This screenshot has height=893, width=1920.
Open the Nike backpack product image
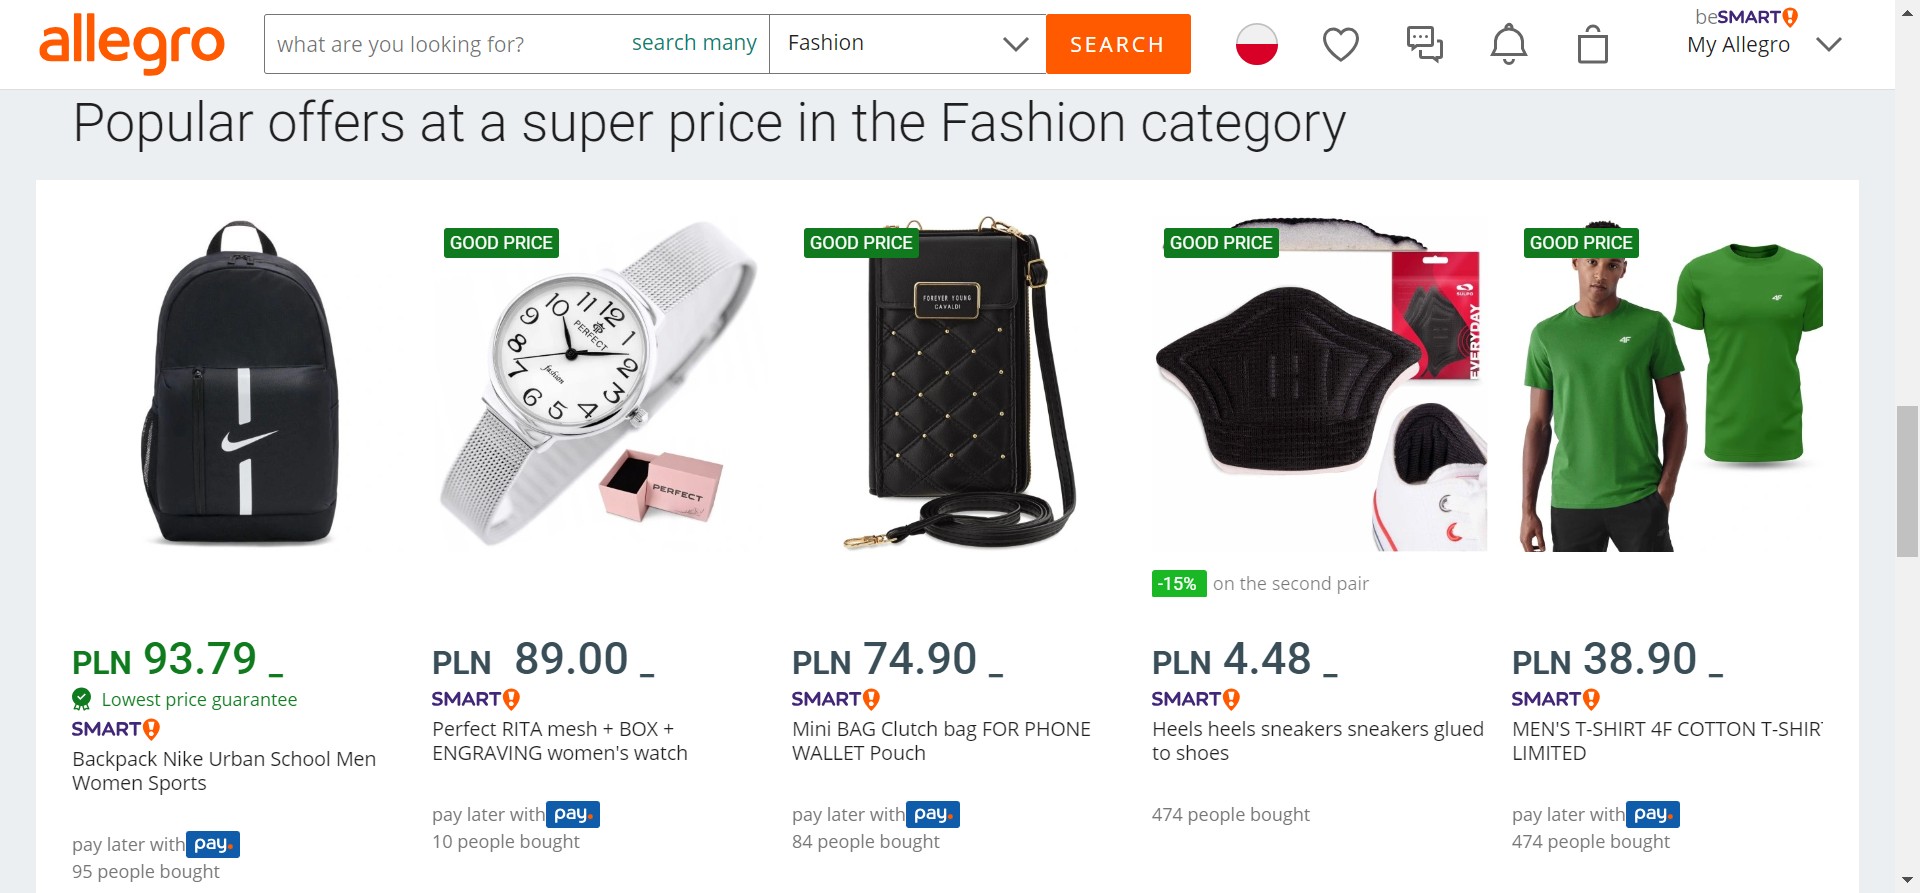click(x=240, y=385)
